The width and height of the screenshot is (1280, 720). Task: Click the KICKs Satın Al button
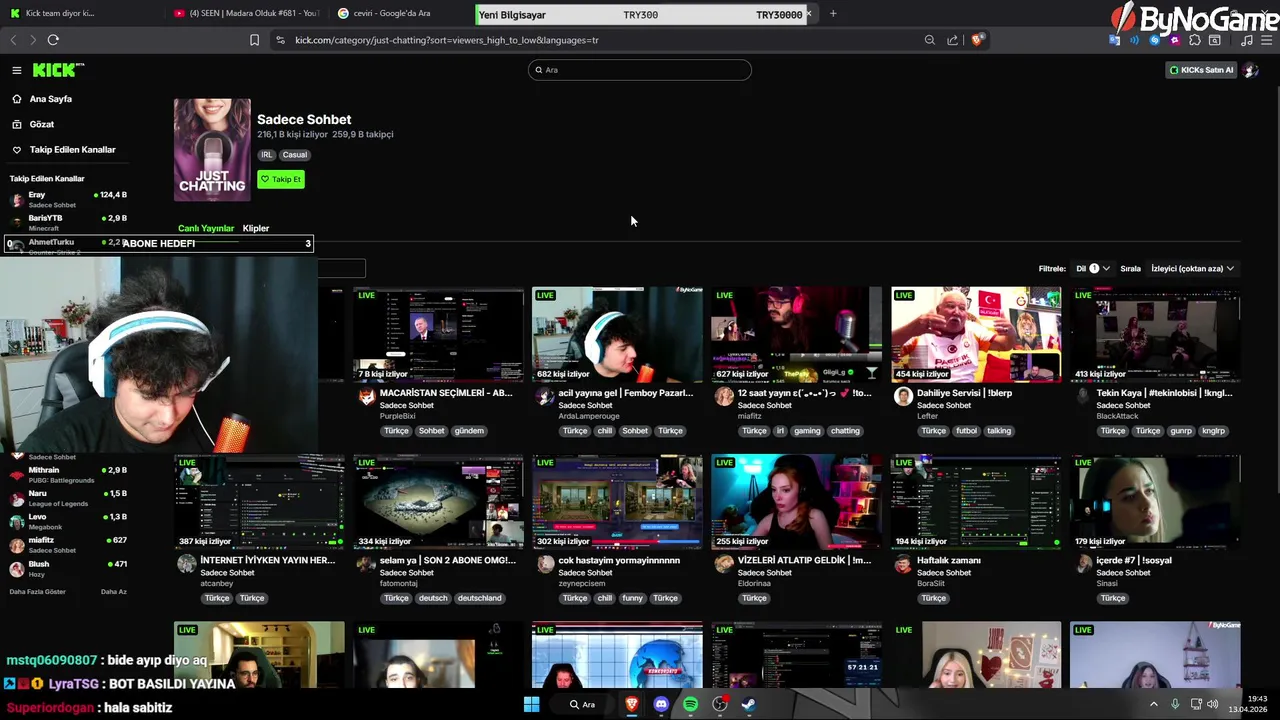coord(1201,70)
